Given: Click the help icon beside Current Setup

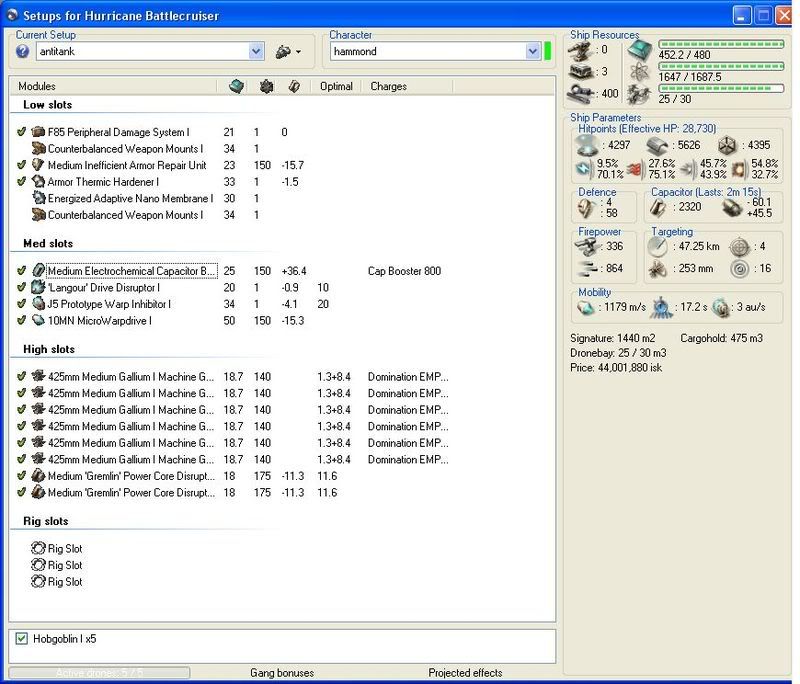Looking at the screenshot, I should pyautogui.click(x=22, y=51).
